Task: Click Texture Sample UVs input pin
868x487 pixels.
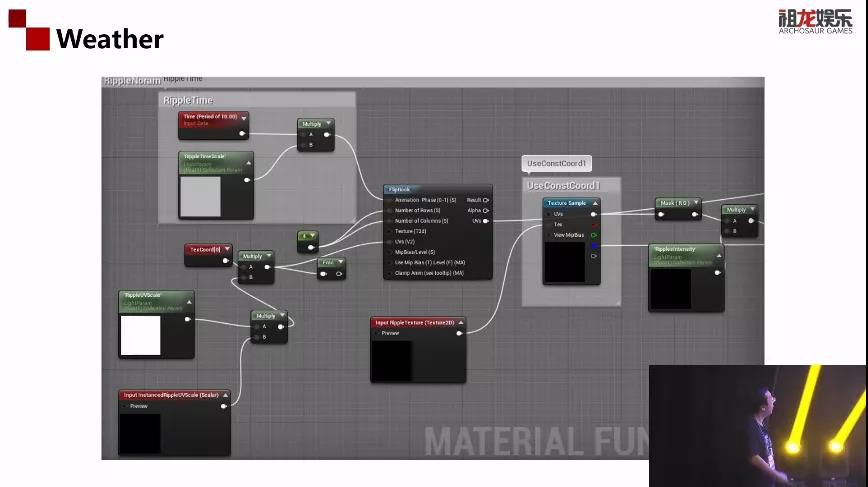Action: coord(549,214)
